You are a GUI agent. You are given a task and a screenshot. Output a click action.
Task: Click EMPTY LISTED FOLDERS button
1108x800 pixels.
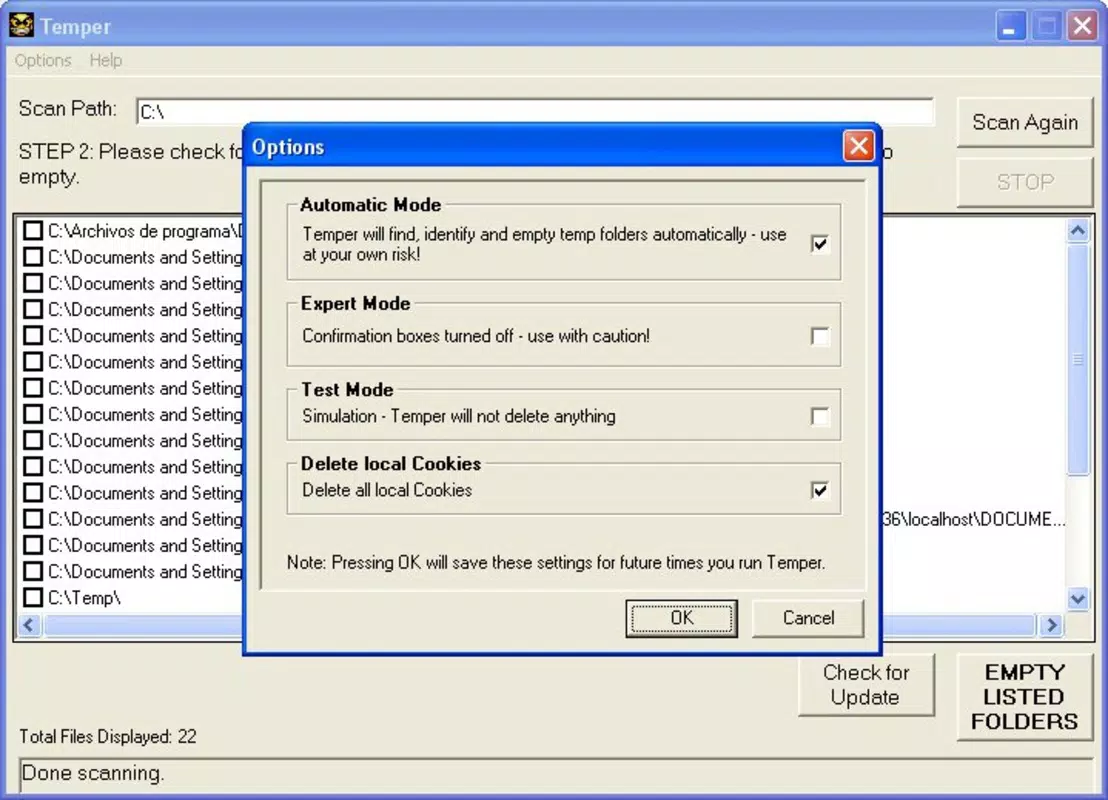(1025, 697)
